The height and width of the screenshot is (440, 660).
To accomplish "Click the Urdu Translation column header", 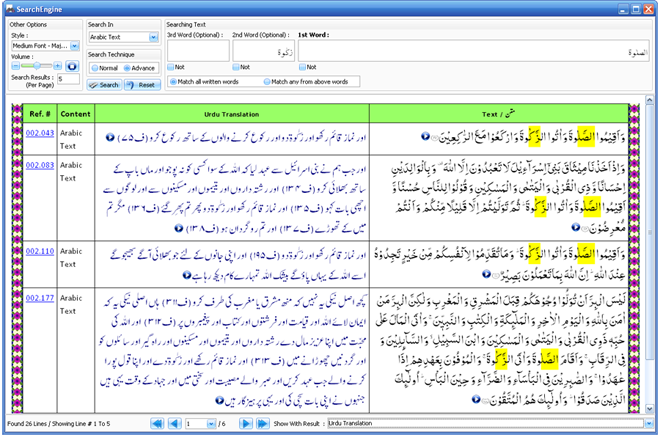I will 232,114.
